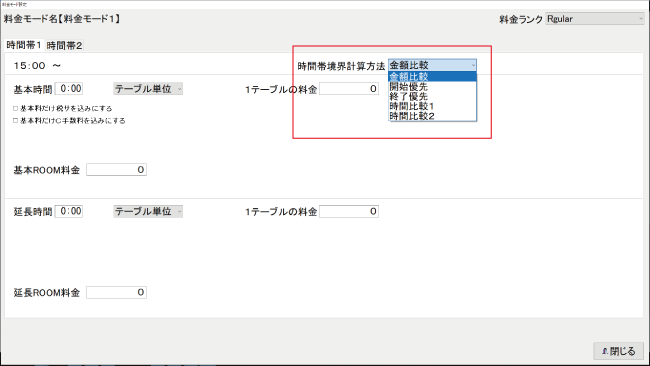
Task: Click 1テーブルの料金 field in 延長 section
Action: [x=349, y=211]
